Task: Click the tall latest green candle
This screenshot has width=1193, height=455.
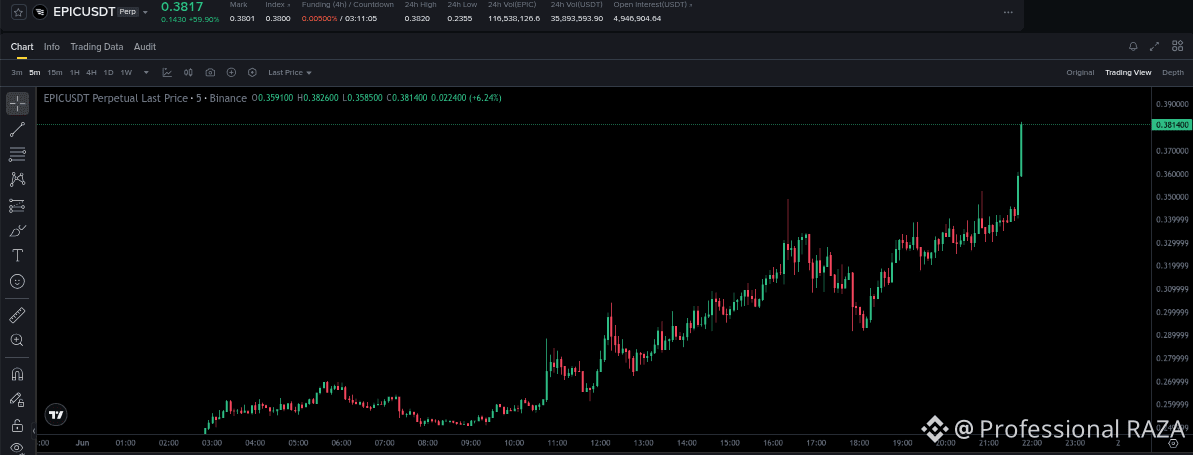Action: pyautogui.click(x=1020, y=150)
